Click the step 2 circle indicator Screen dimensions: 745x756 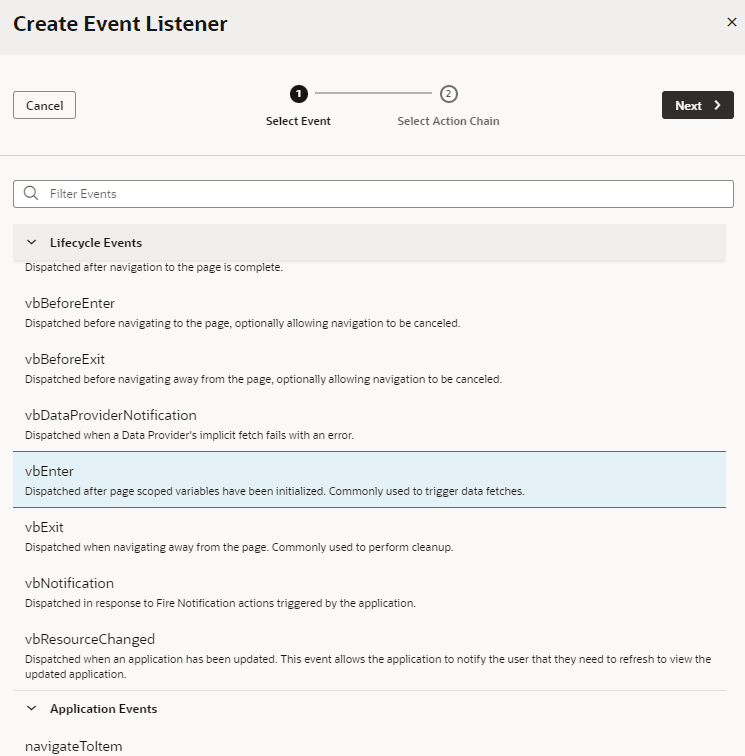(x=448, y=94)
